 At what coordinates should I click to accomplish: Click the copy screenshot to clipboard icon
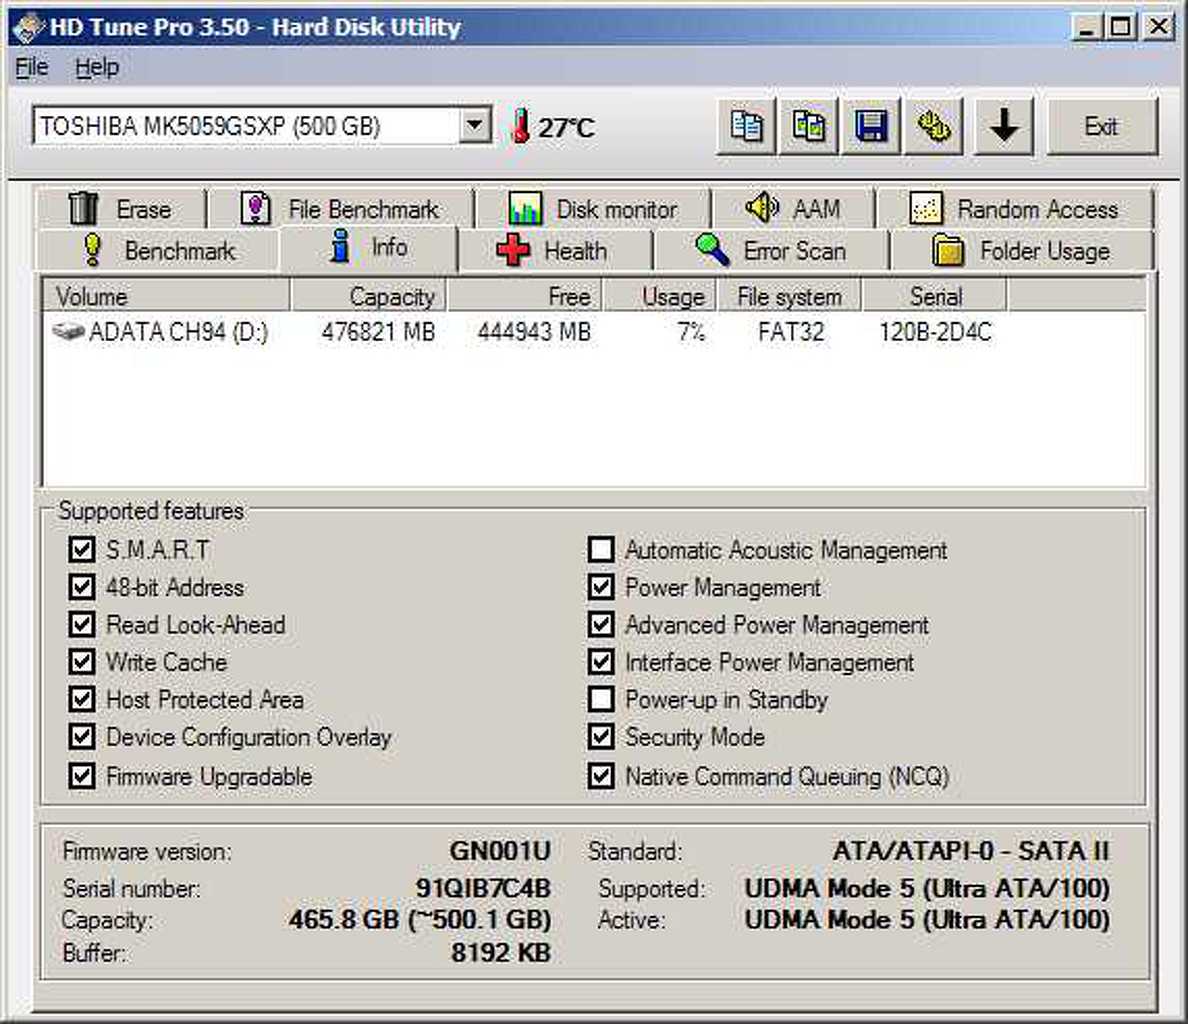(808, 126)
